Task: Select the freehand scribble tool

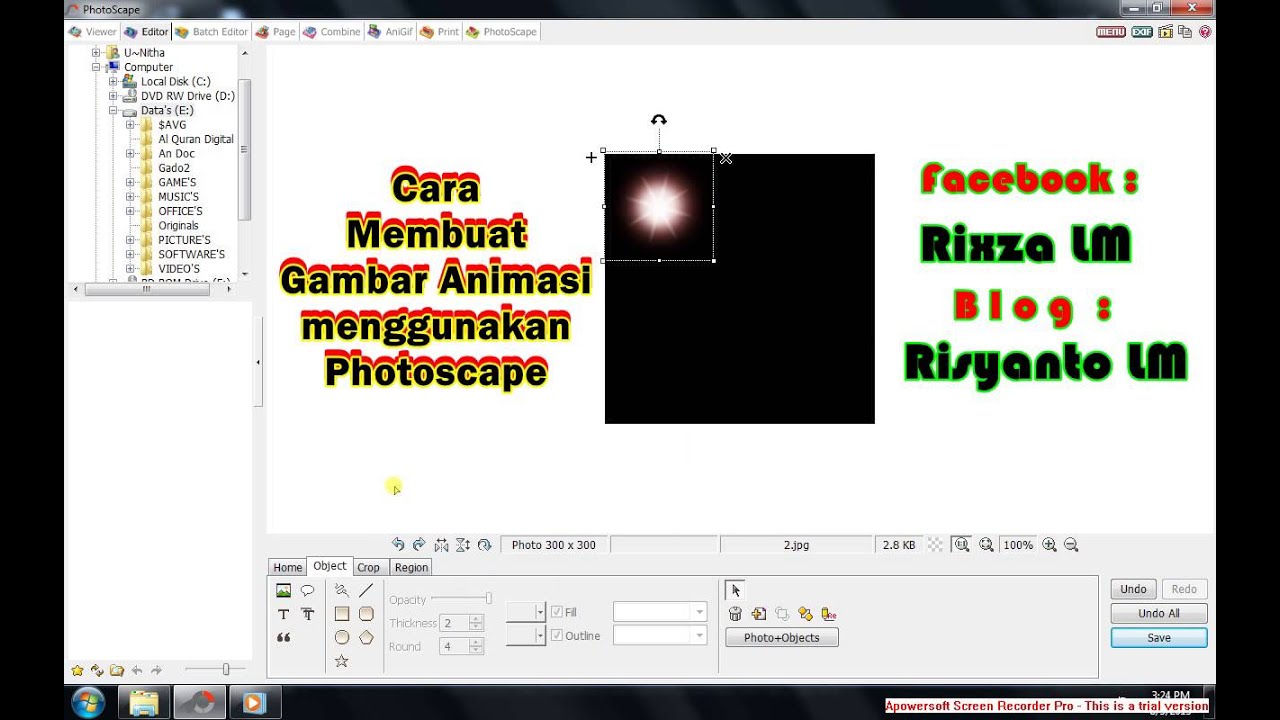Action: click(342, 590)
